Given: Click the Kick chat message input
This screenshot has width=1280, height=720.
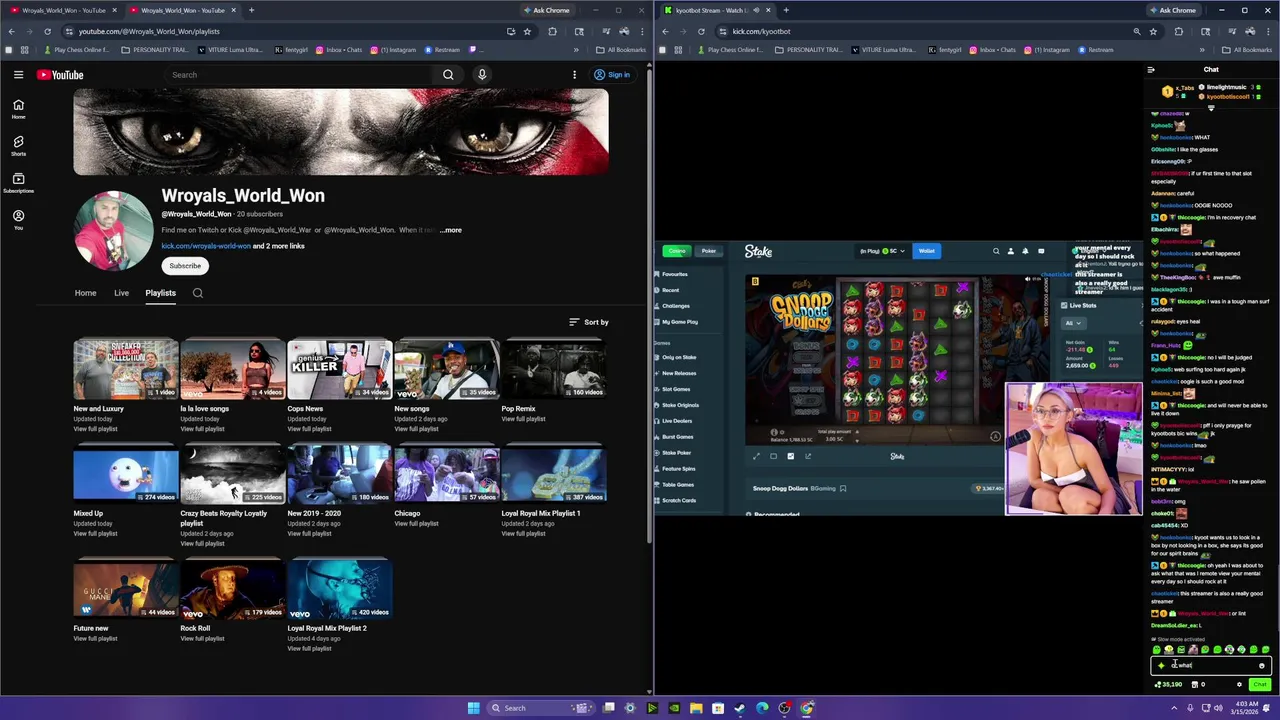Looking at the screenshot, I should point(1210,665).
